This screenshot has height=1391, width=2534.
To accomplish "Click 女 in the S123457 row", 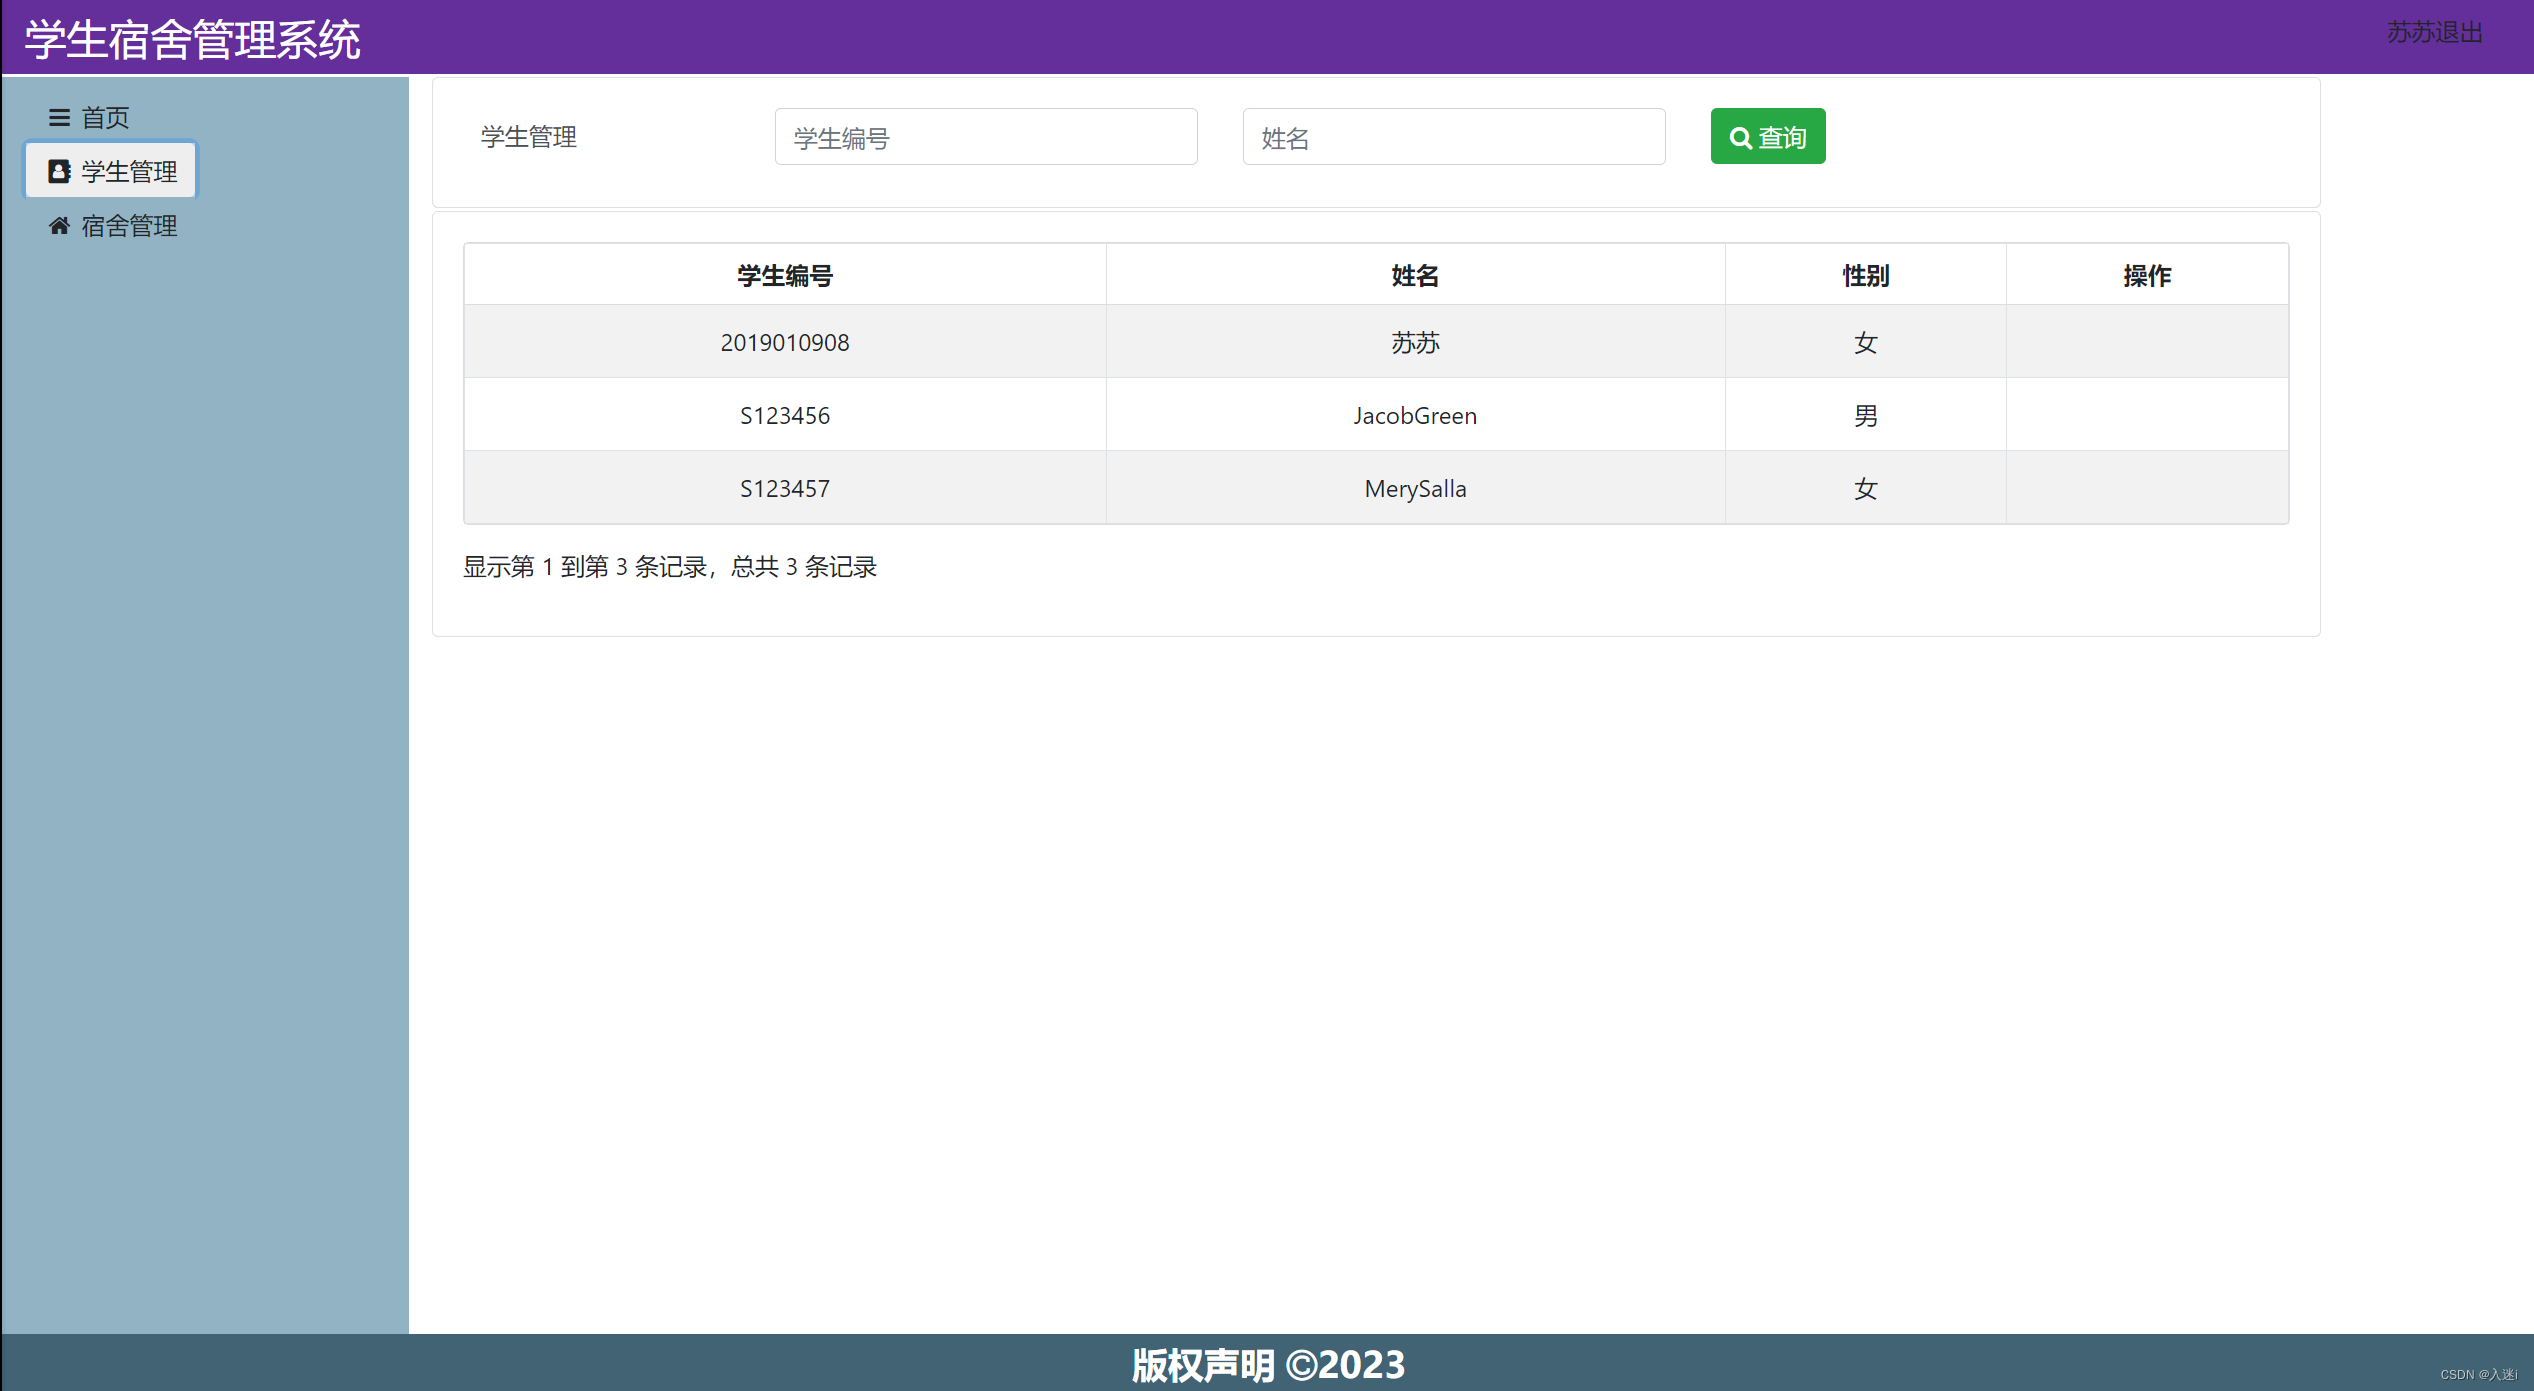I will [x=1866, y=488].
